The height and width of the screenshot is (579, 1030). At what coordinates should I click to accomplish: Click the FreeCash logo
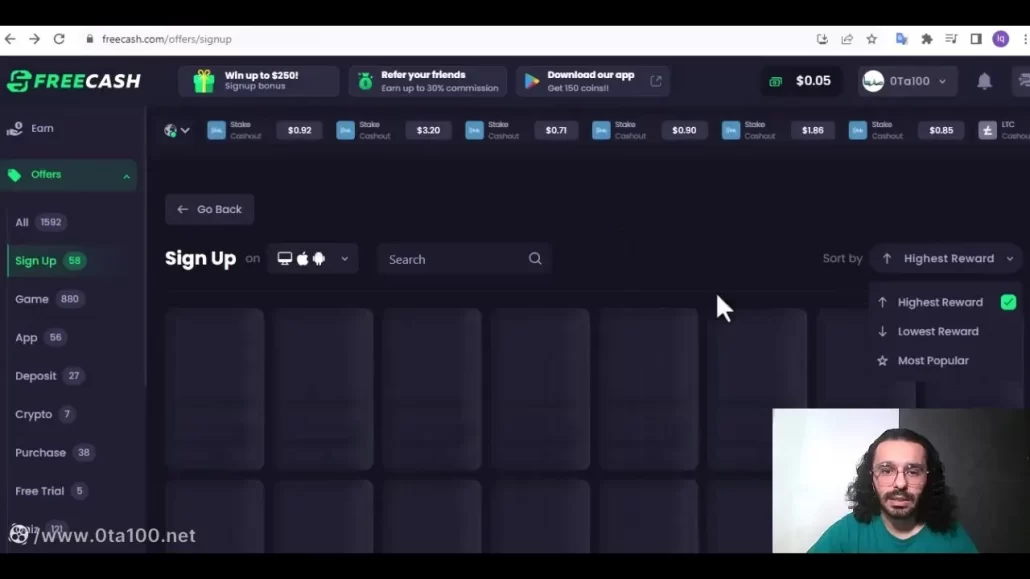[x=73, y=81]
